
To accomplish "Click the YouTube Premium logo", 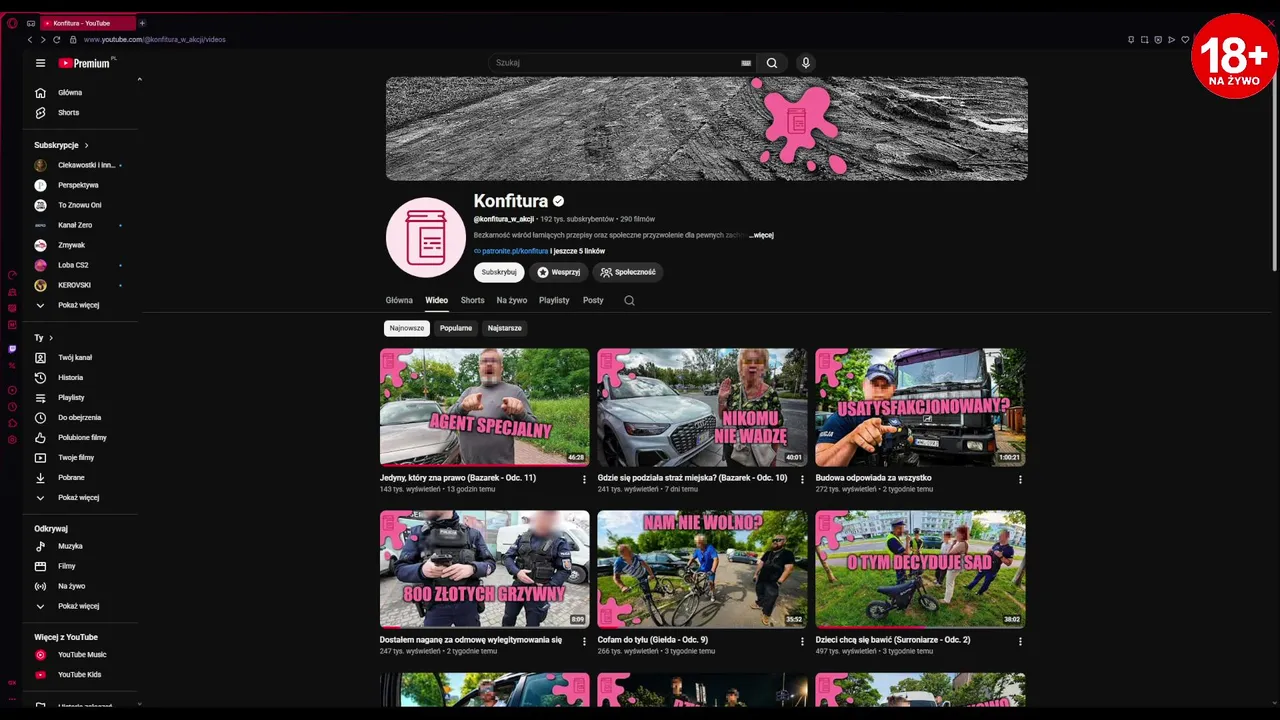I will tap(87, 63).
